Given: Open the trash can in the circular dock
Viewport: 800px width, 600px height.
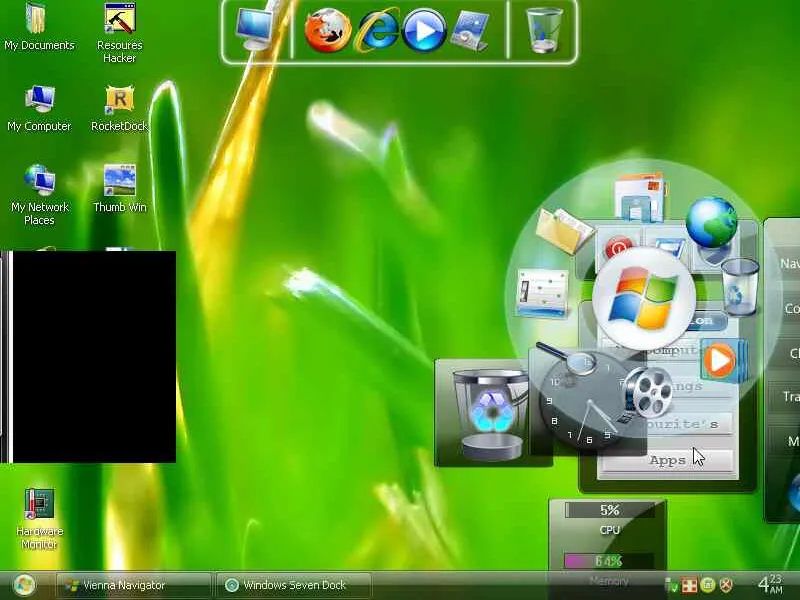Looking at the screenshot, I should (x=740, y=286).
